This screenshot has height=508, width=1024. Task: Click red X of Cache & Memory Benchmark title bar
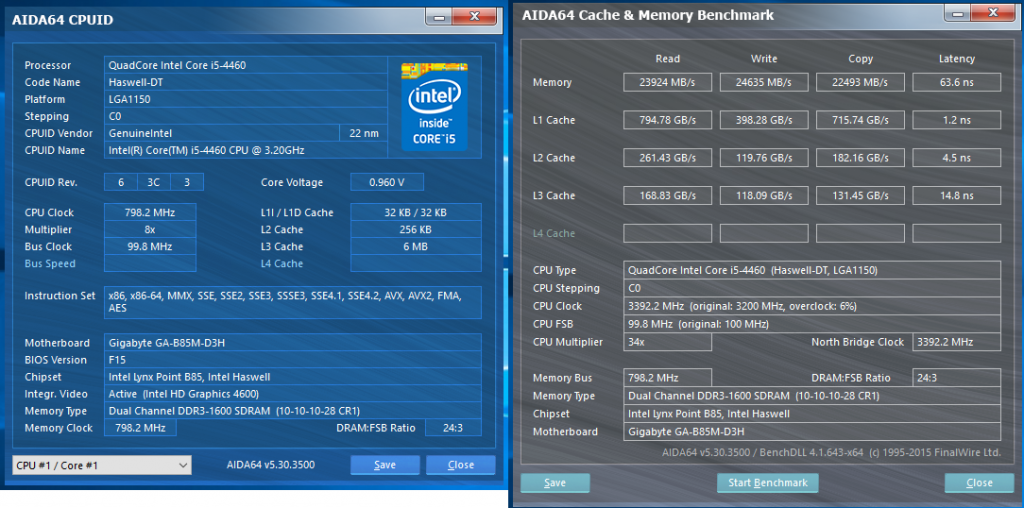(993, 12)
